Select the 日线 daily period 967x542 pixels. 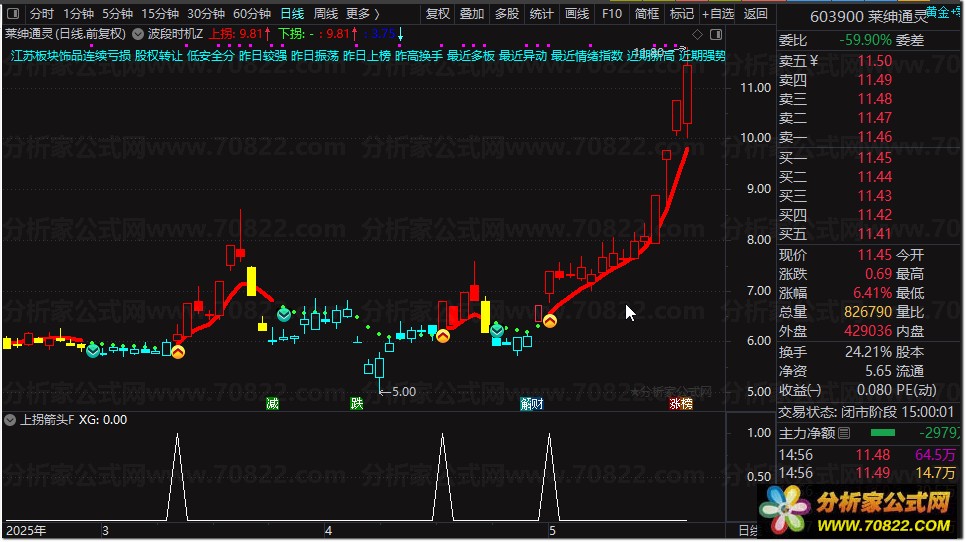tap(292, 14)
